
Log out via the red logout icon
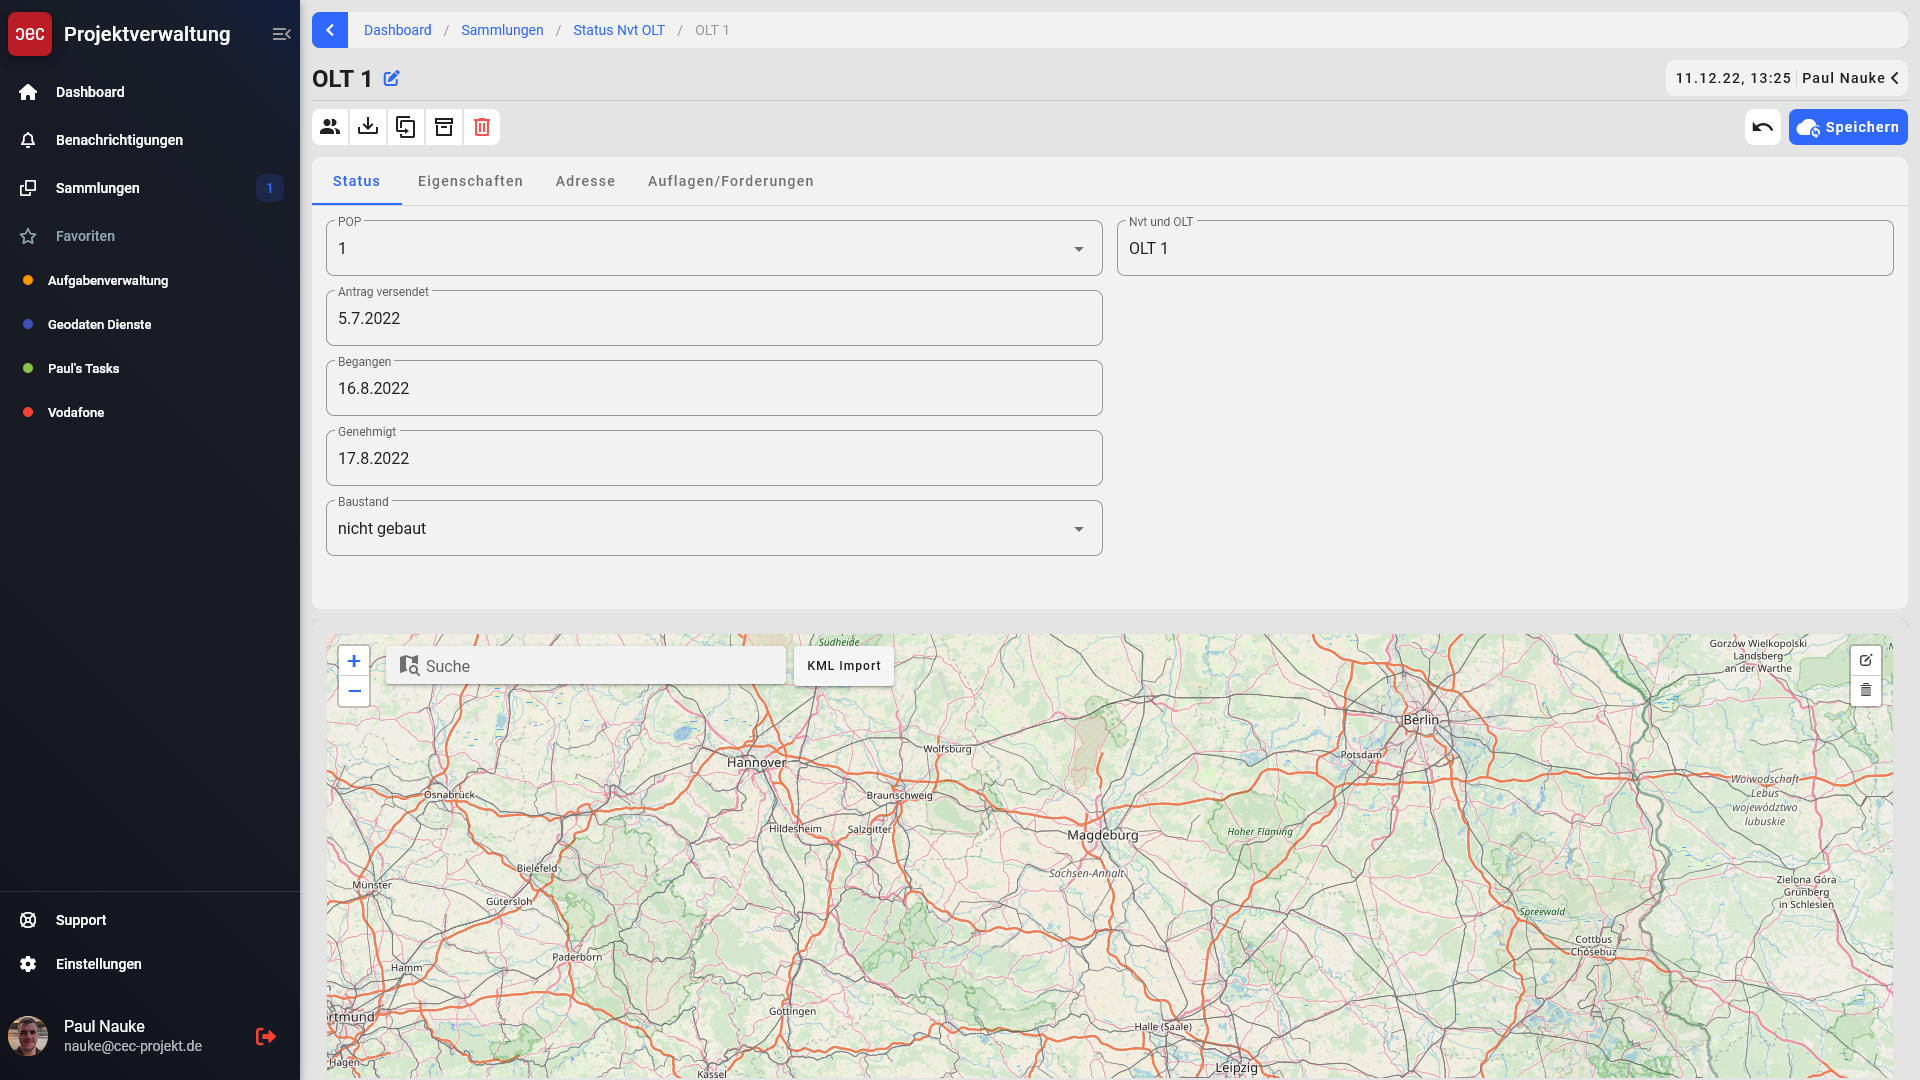point(265,1036)
